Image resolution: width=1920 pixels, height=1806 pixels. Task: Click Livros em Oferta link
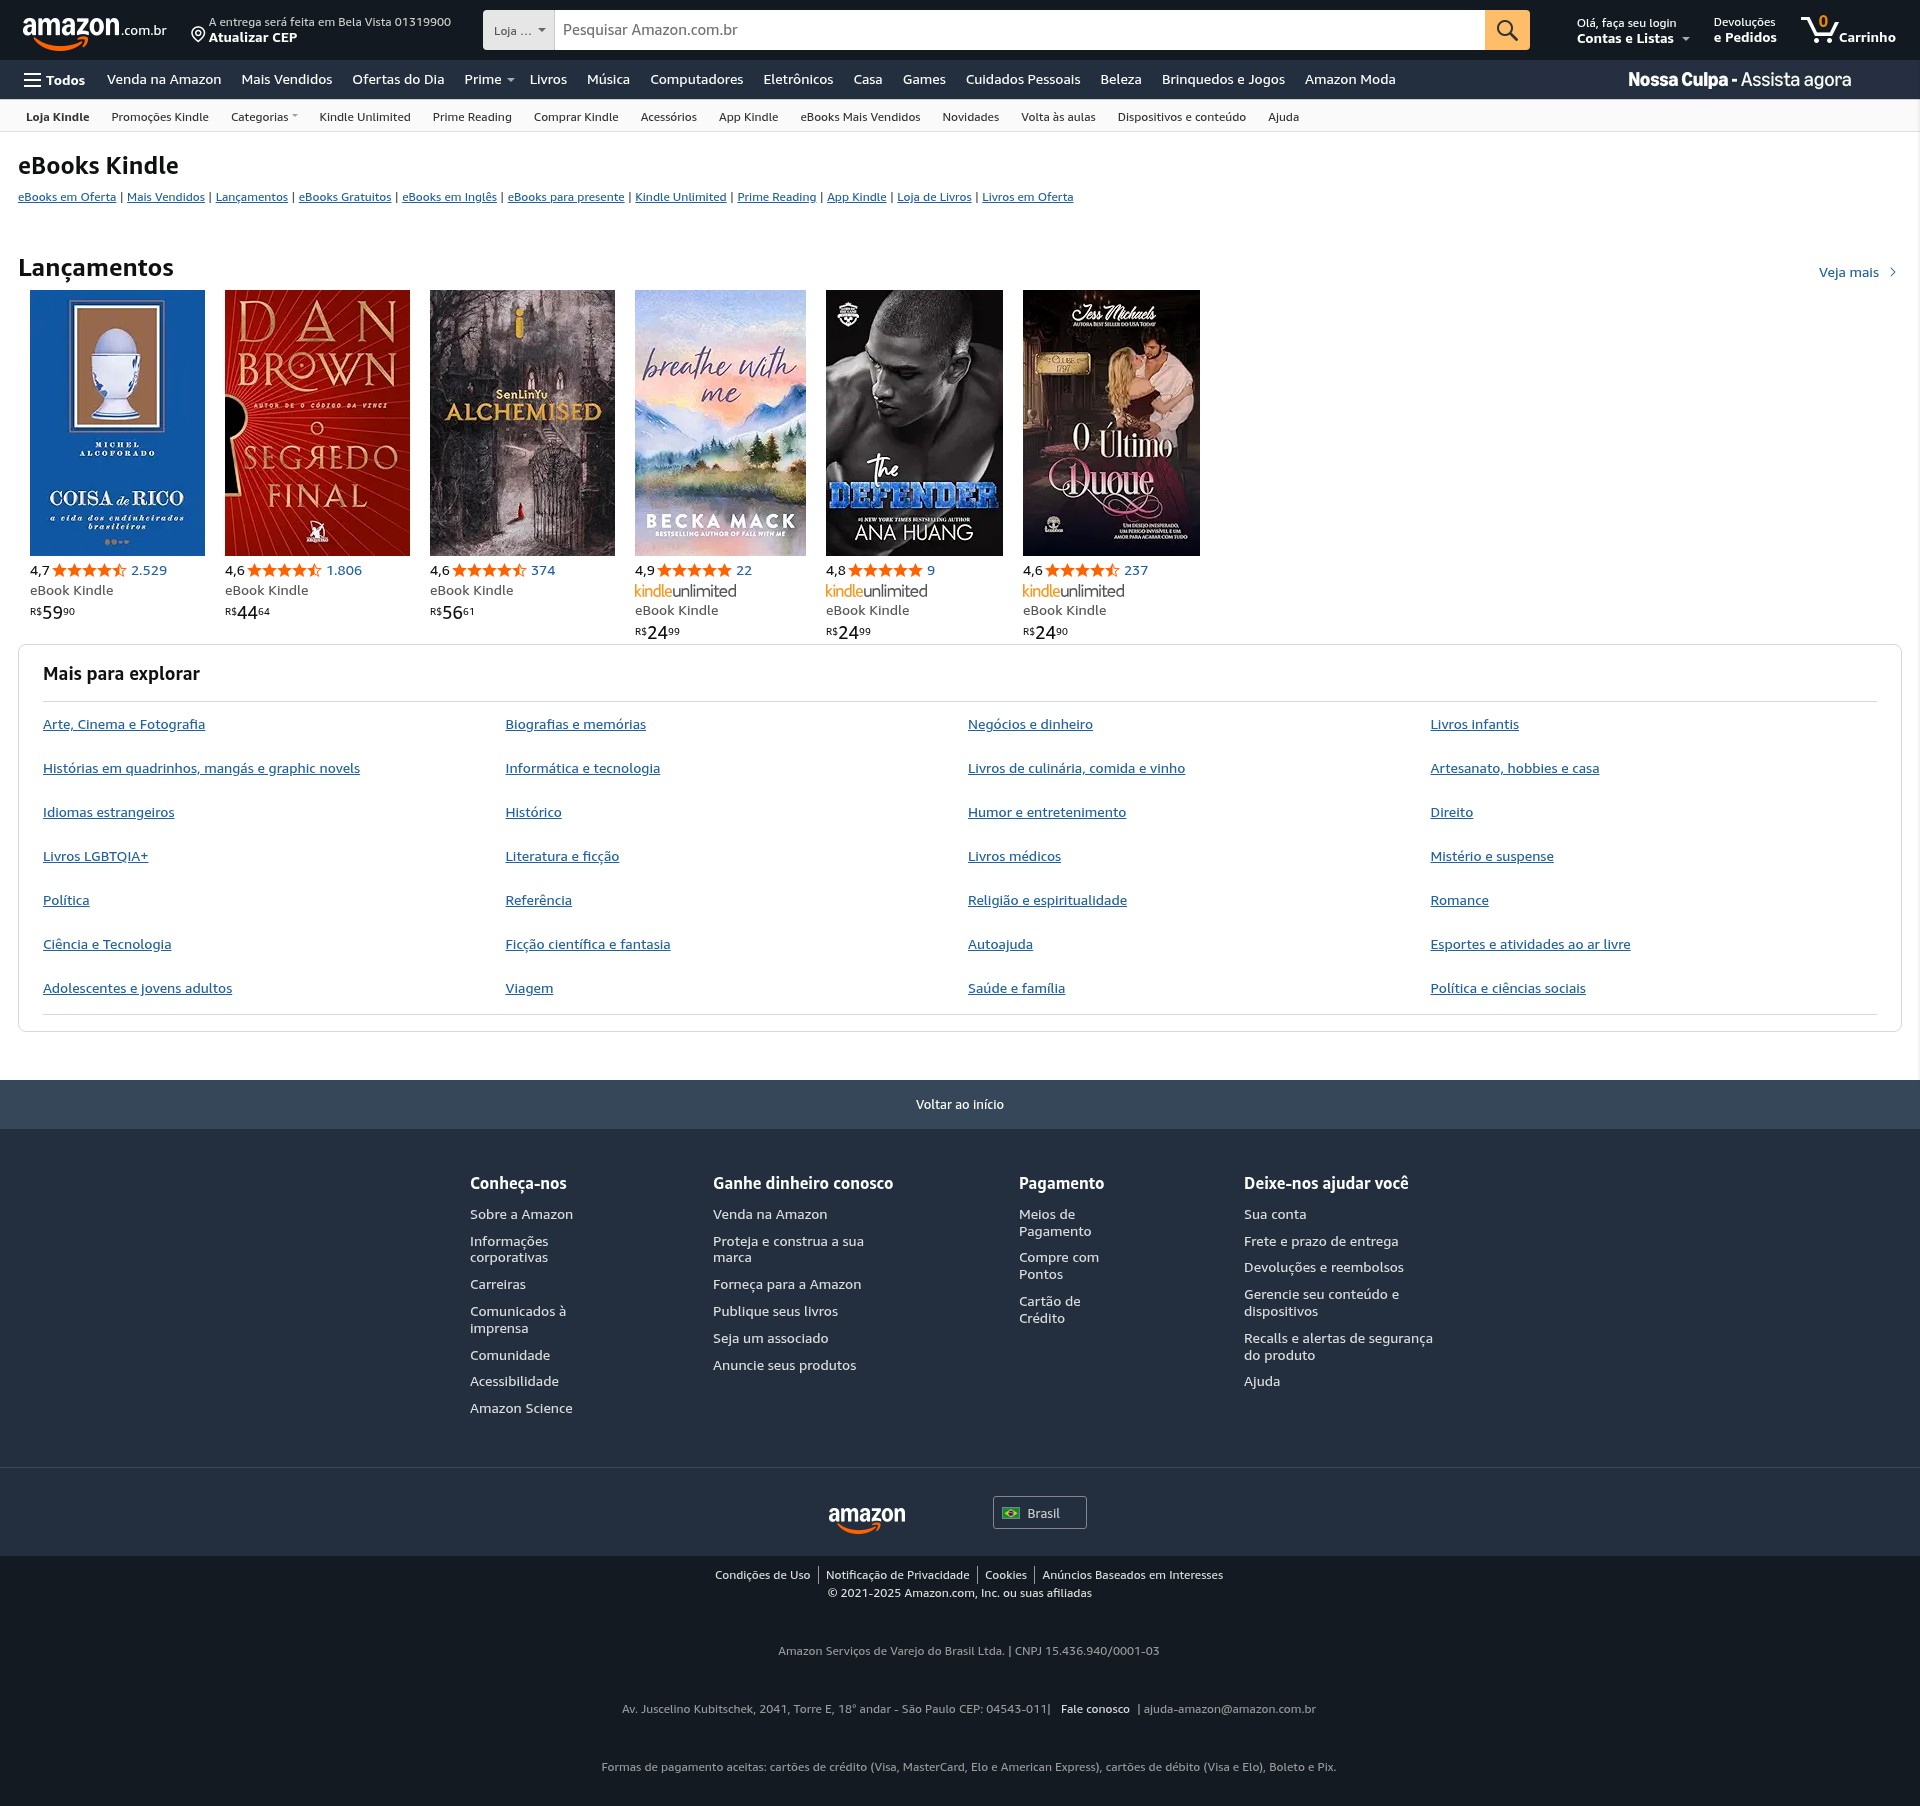1027,197
